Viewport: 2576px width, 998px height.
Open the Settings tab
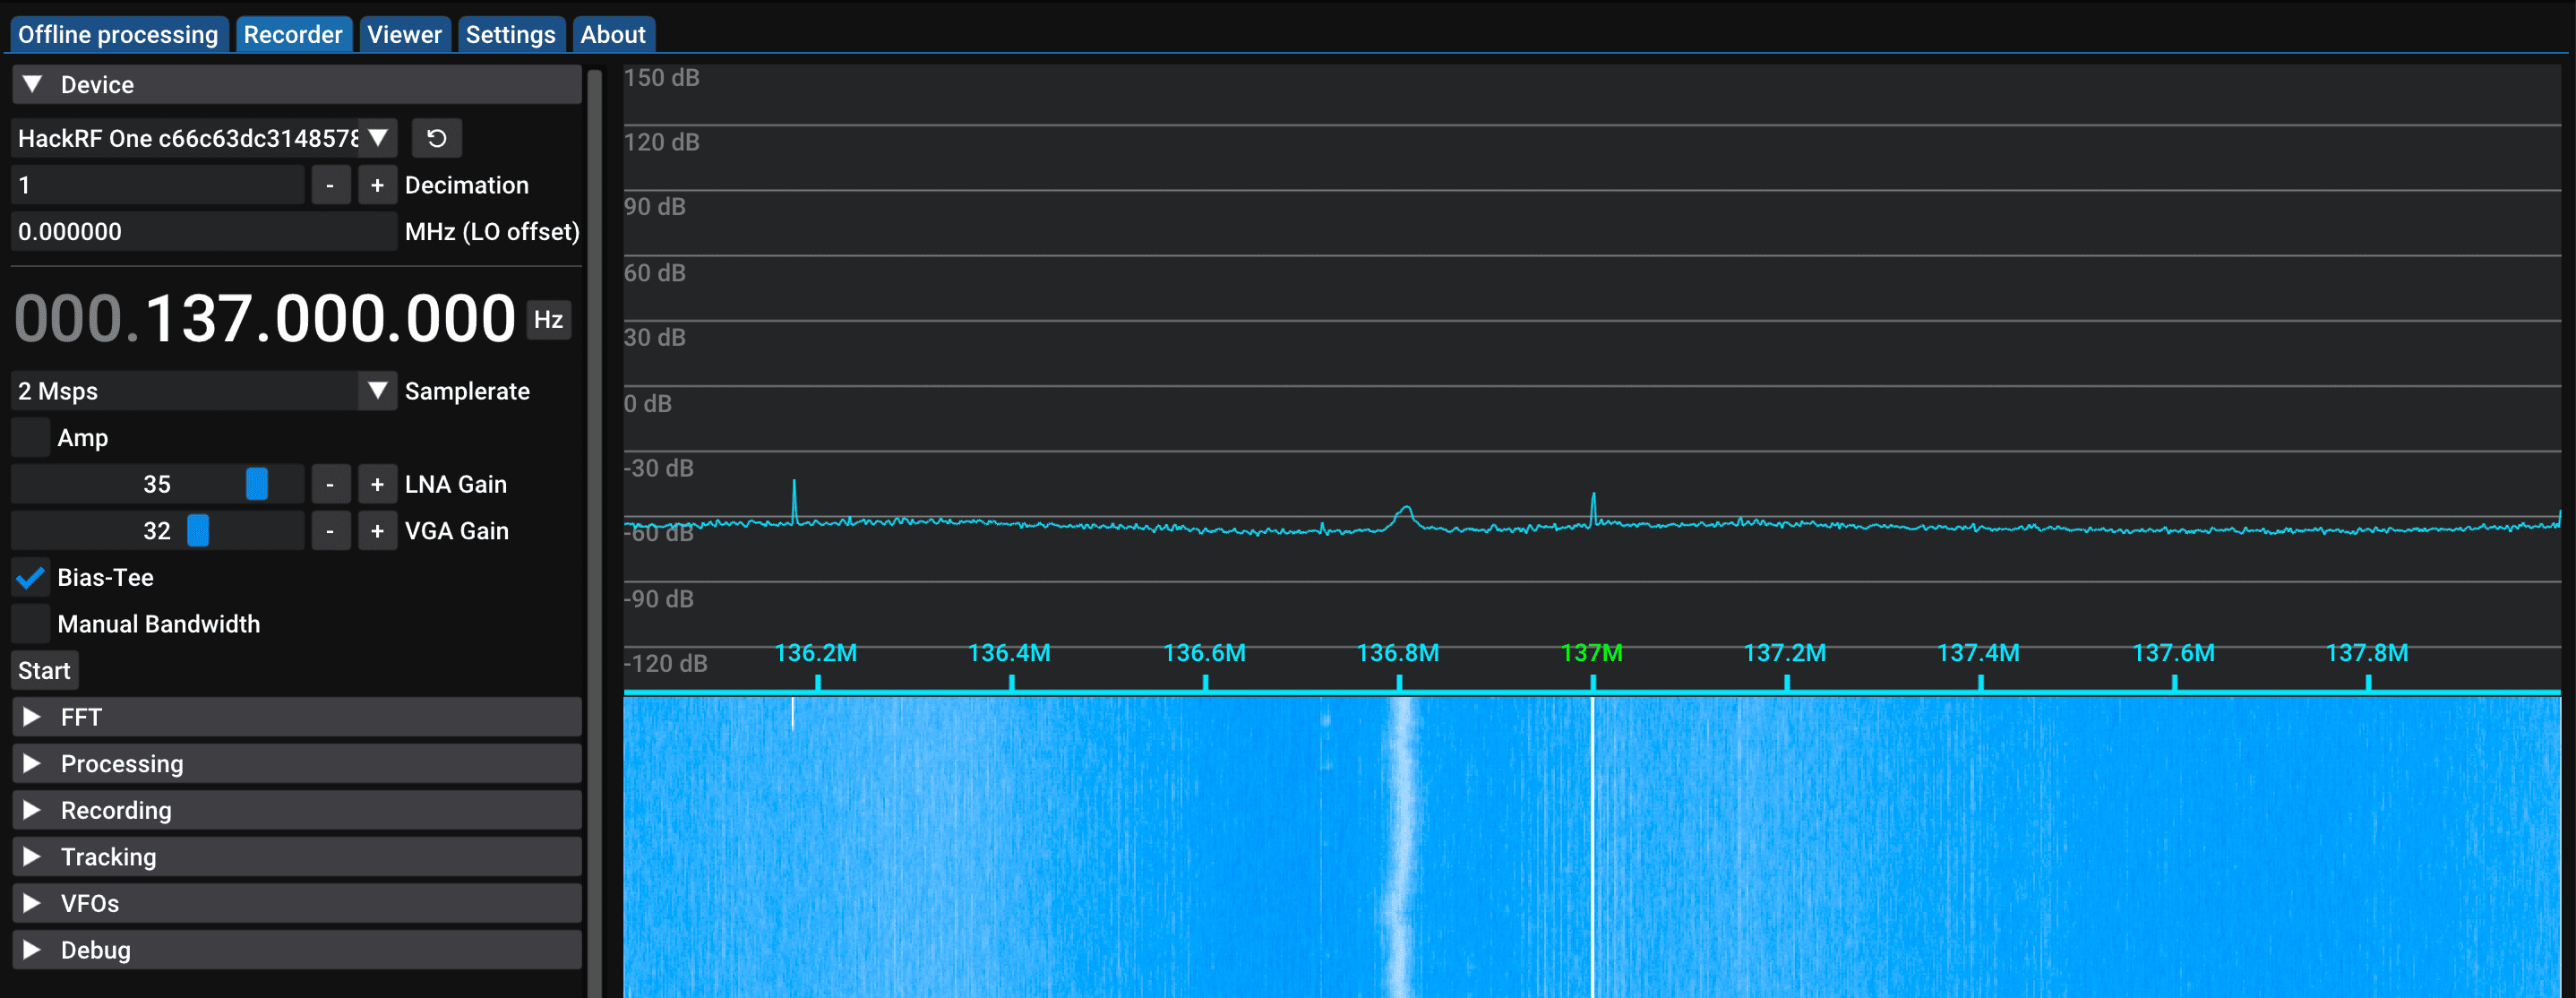click(x=510, y=35)
